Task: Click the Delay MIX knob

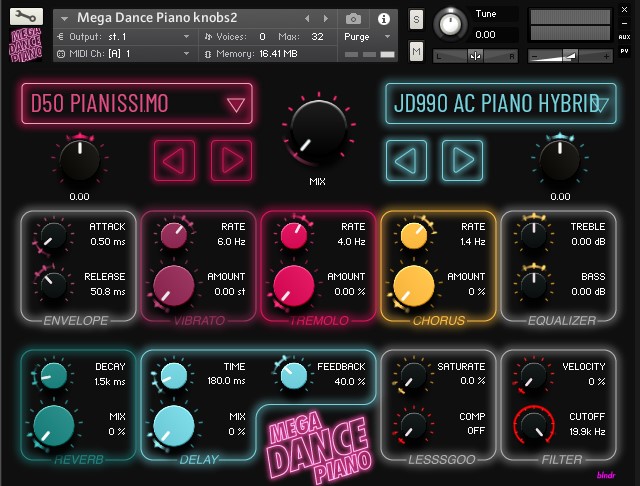Action: point(174,426)
